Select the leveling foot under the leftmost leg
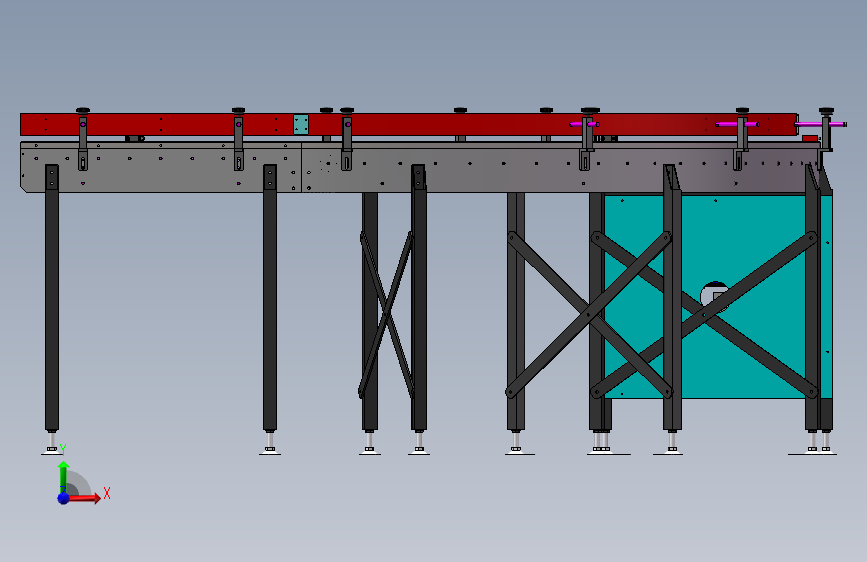 51,444
